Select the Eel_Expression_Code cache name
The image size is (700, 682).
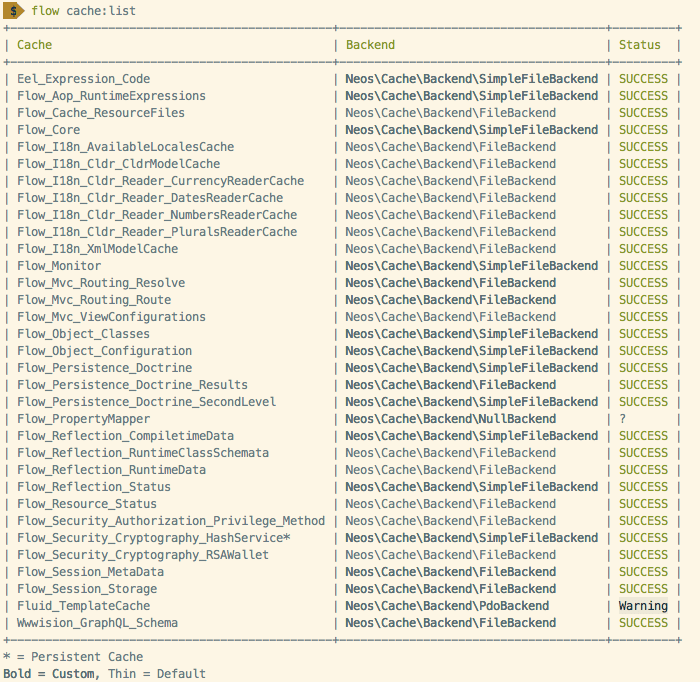pos(83,79)
